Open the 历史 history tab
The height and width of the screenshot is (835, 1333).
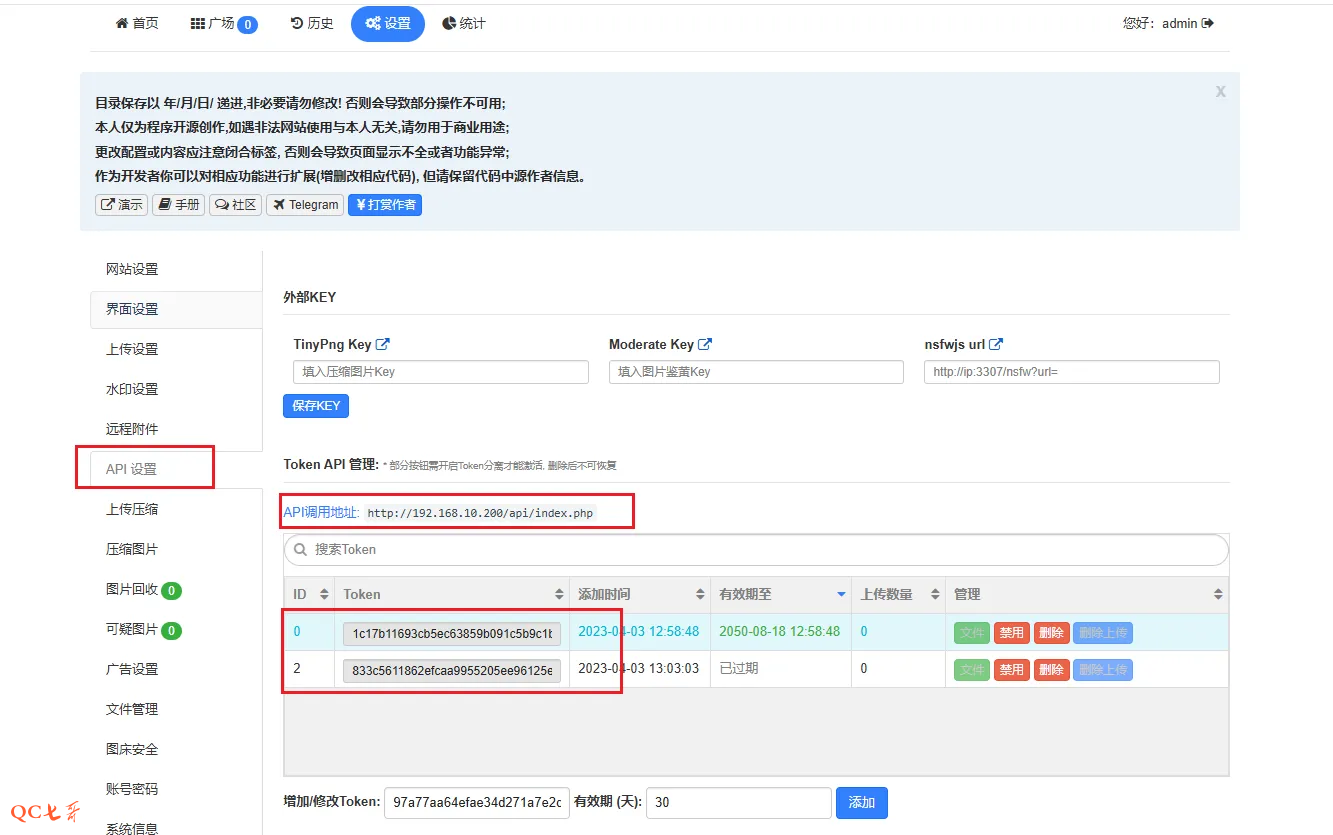(x=312, y=23)
